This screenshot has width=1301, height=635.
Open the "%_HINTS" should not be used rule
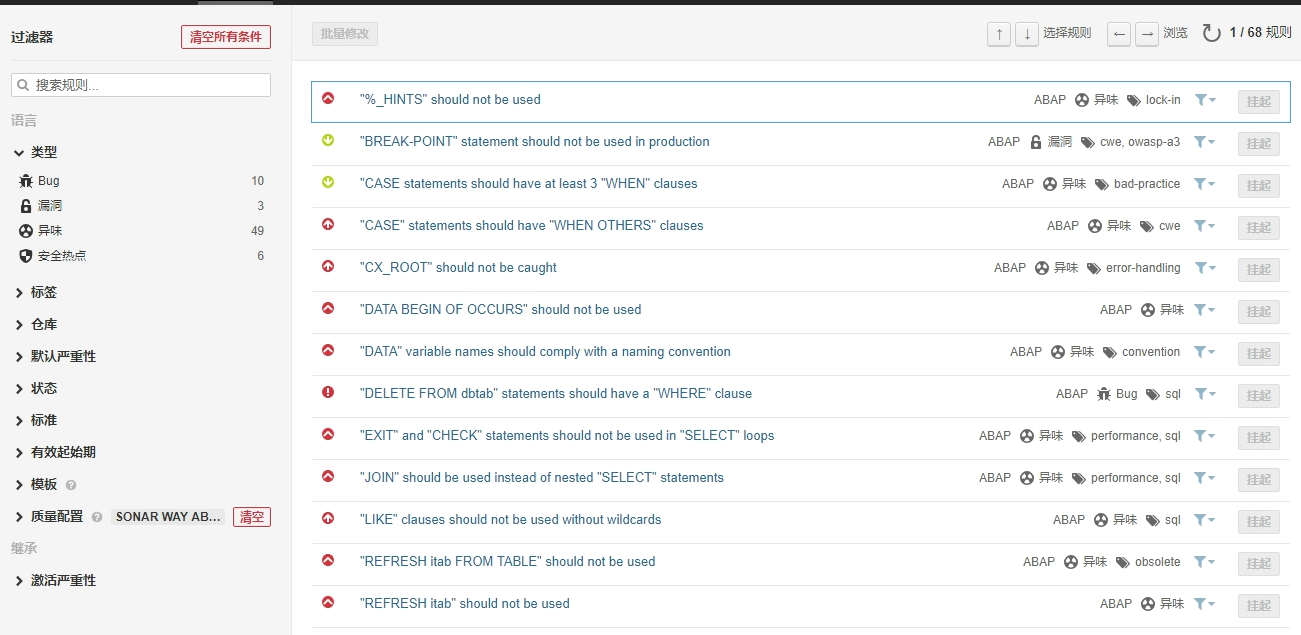[x=450, y=100]
